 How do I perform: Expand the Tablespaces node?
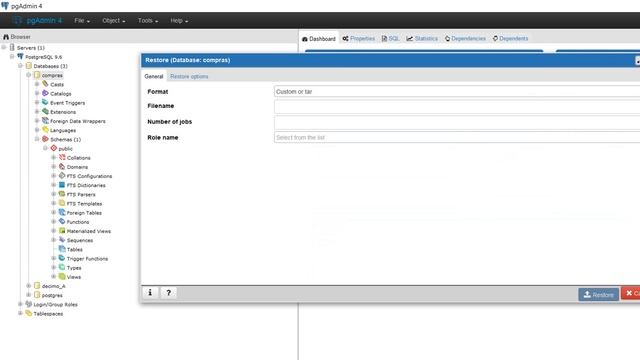(20, 313)
